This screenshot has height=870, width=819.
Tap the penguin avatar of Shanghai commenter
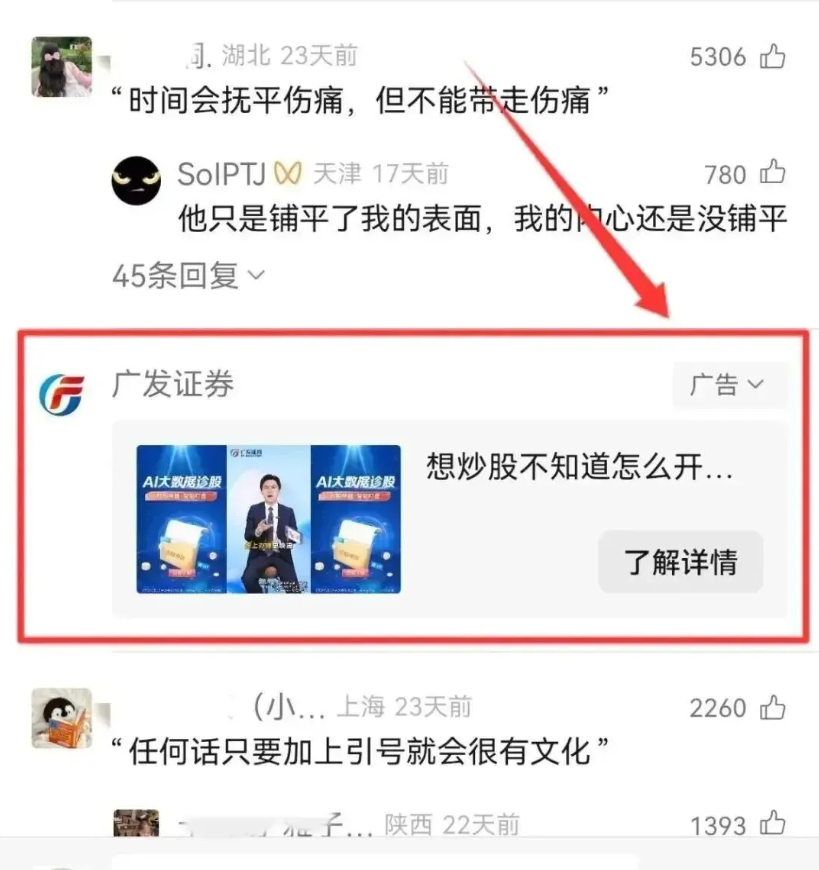pyautogui.click(x=62, y=718)
